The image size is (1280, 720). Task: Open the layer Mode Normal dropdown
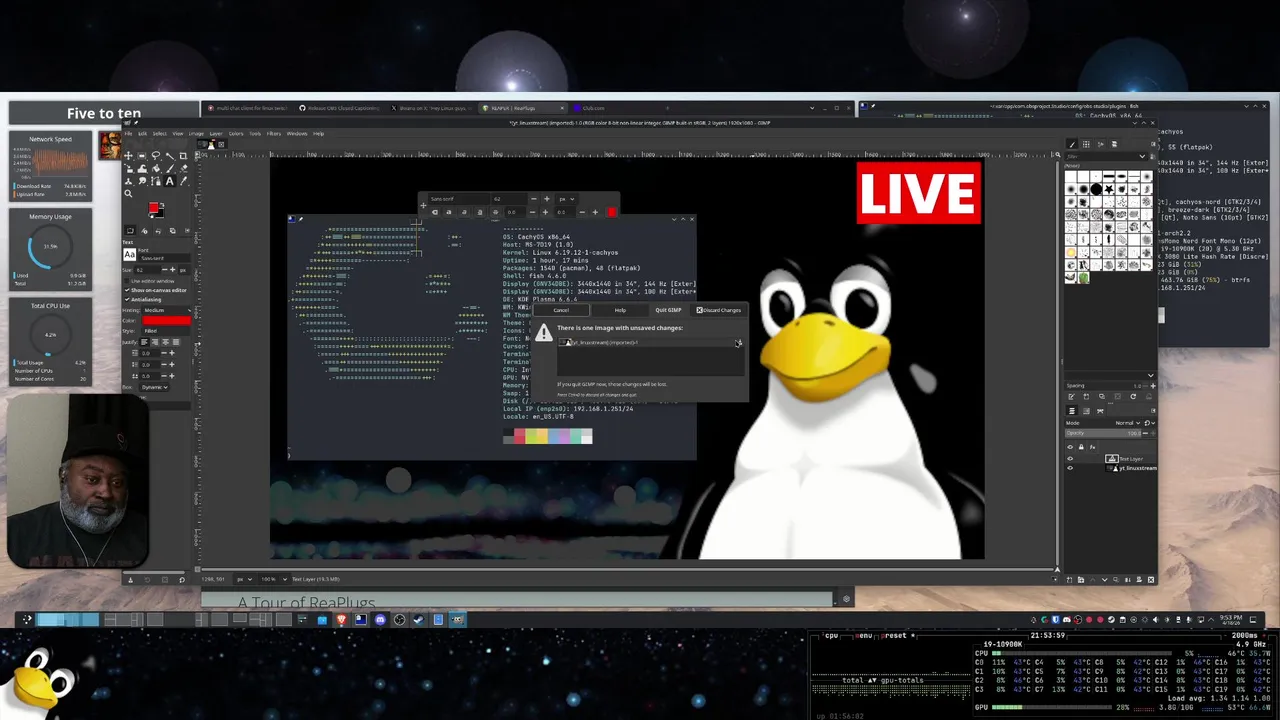pyautogui.click(x=1128, y=423)
